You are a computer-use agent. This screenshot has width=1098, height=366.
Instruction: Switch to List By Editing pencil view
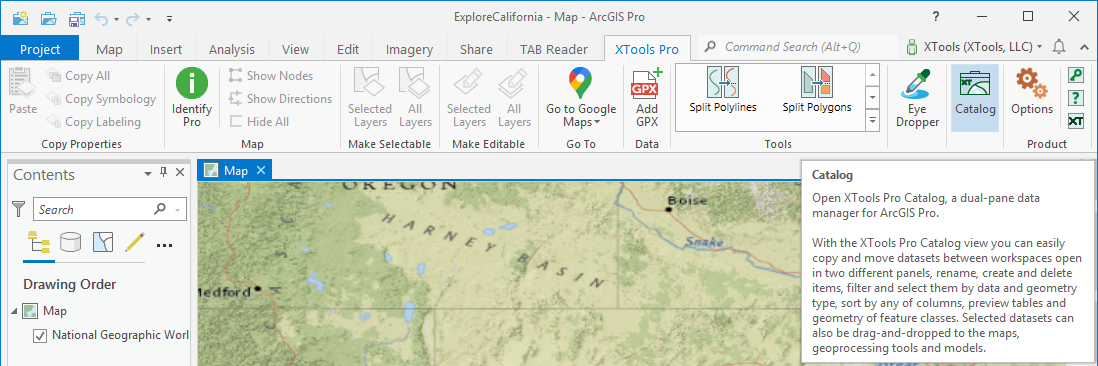click(134, 243)
